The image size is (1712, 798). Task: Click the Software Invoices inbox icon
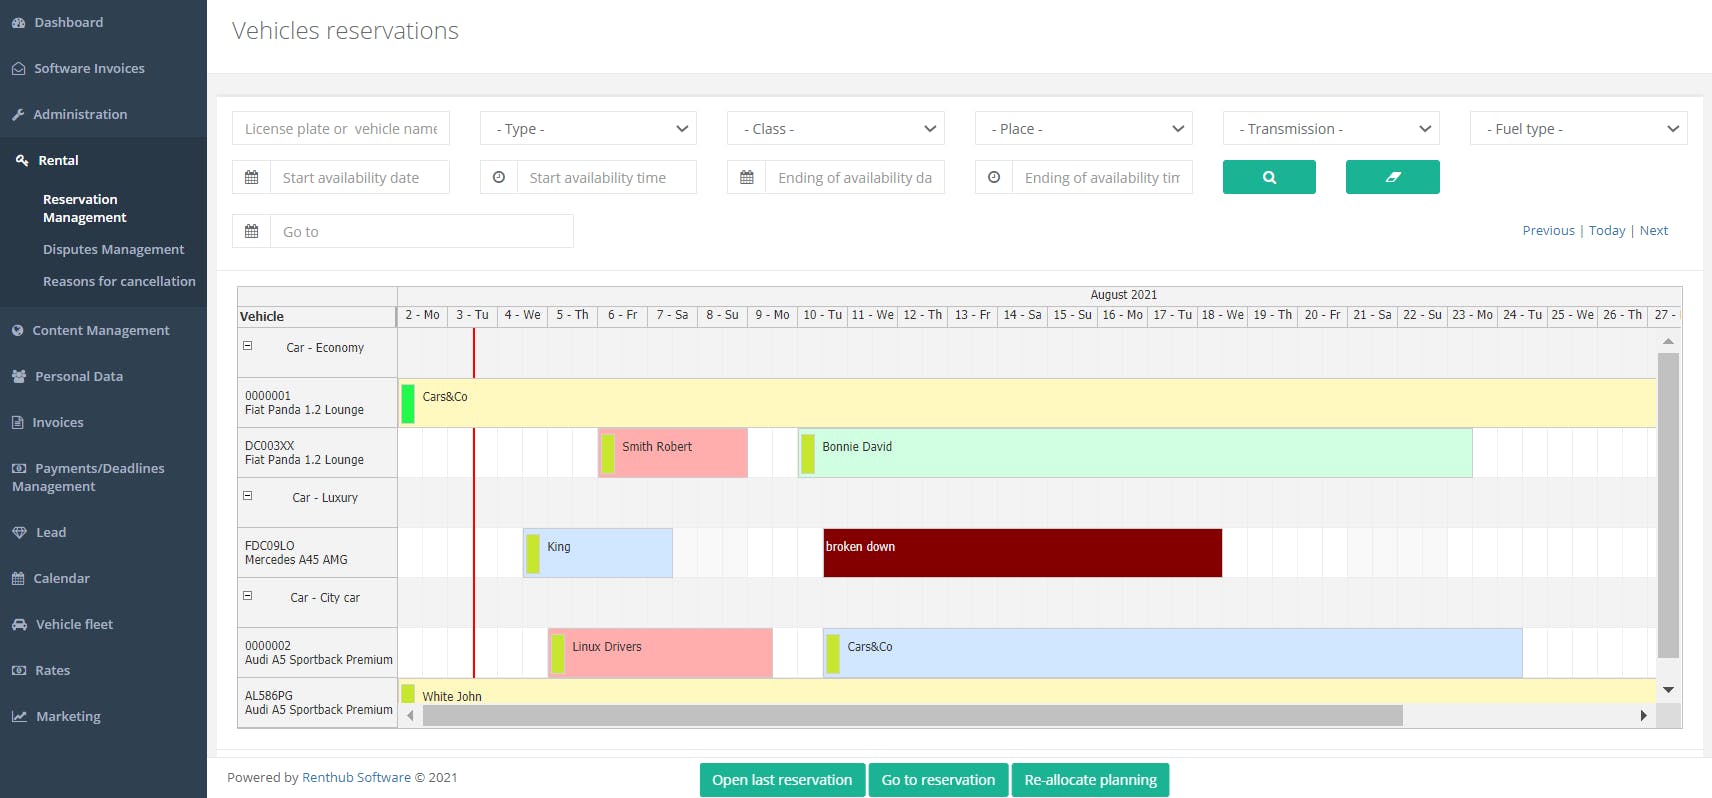[18, 69]
